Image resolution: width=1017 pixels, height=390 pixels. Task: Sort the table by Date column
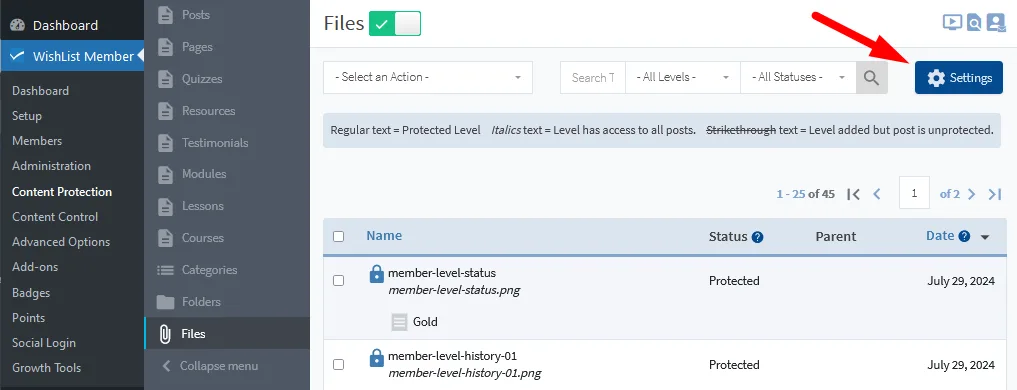pyautogui.click(x=940, y=236)
